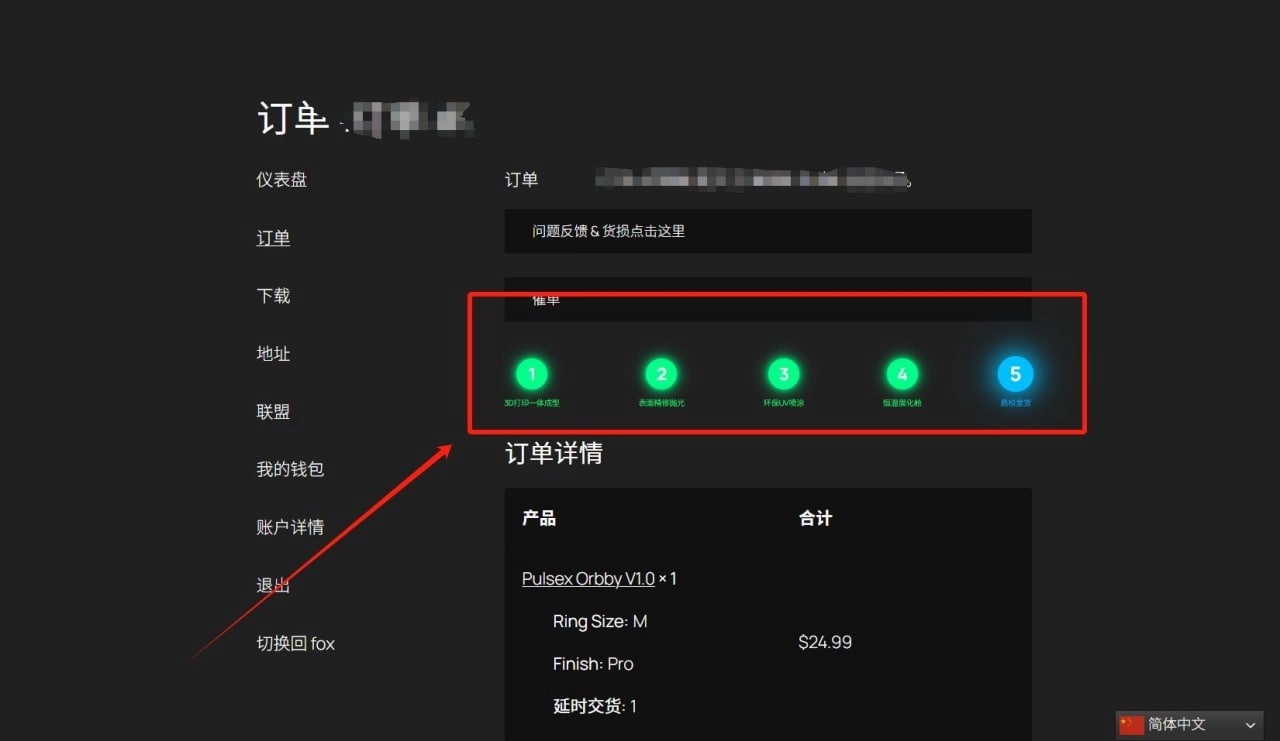Click step 3 circle for 环保UV喷涂
The image size is (1280, 741).
[784, 374]
